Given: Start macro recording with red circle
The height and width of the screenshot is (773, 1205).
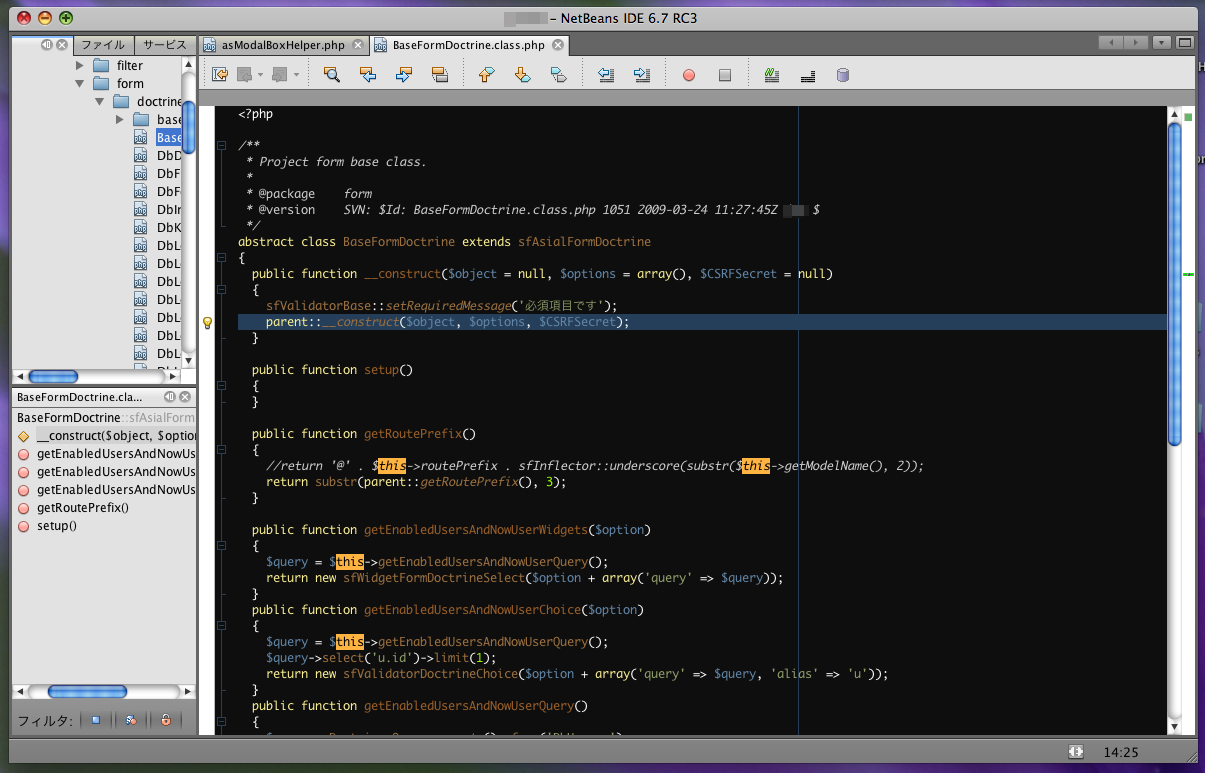Looking at the screenshot, I should tap(689, 75).
